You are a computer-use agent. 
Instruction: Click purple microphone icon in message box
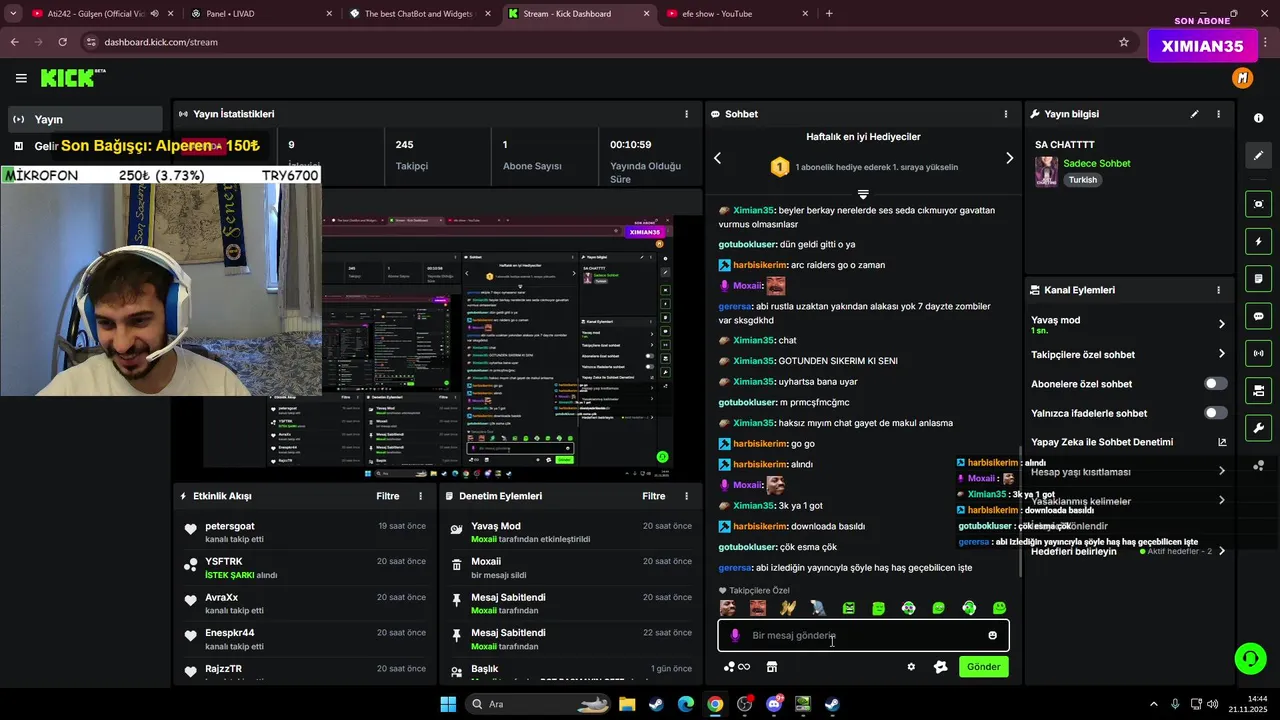(735, 635)
